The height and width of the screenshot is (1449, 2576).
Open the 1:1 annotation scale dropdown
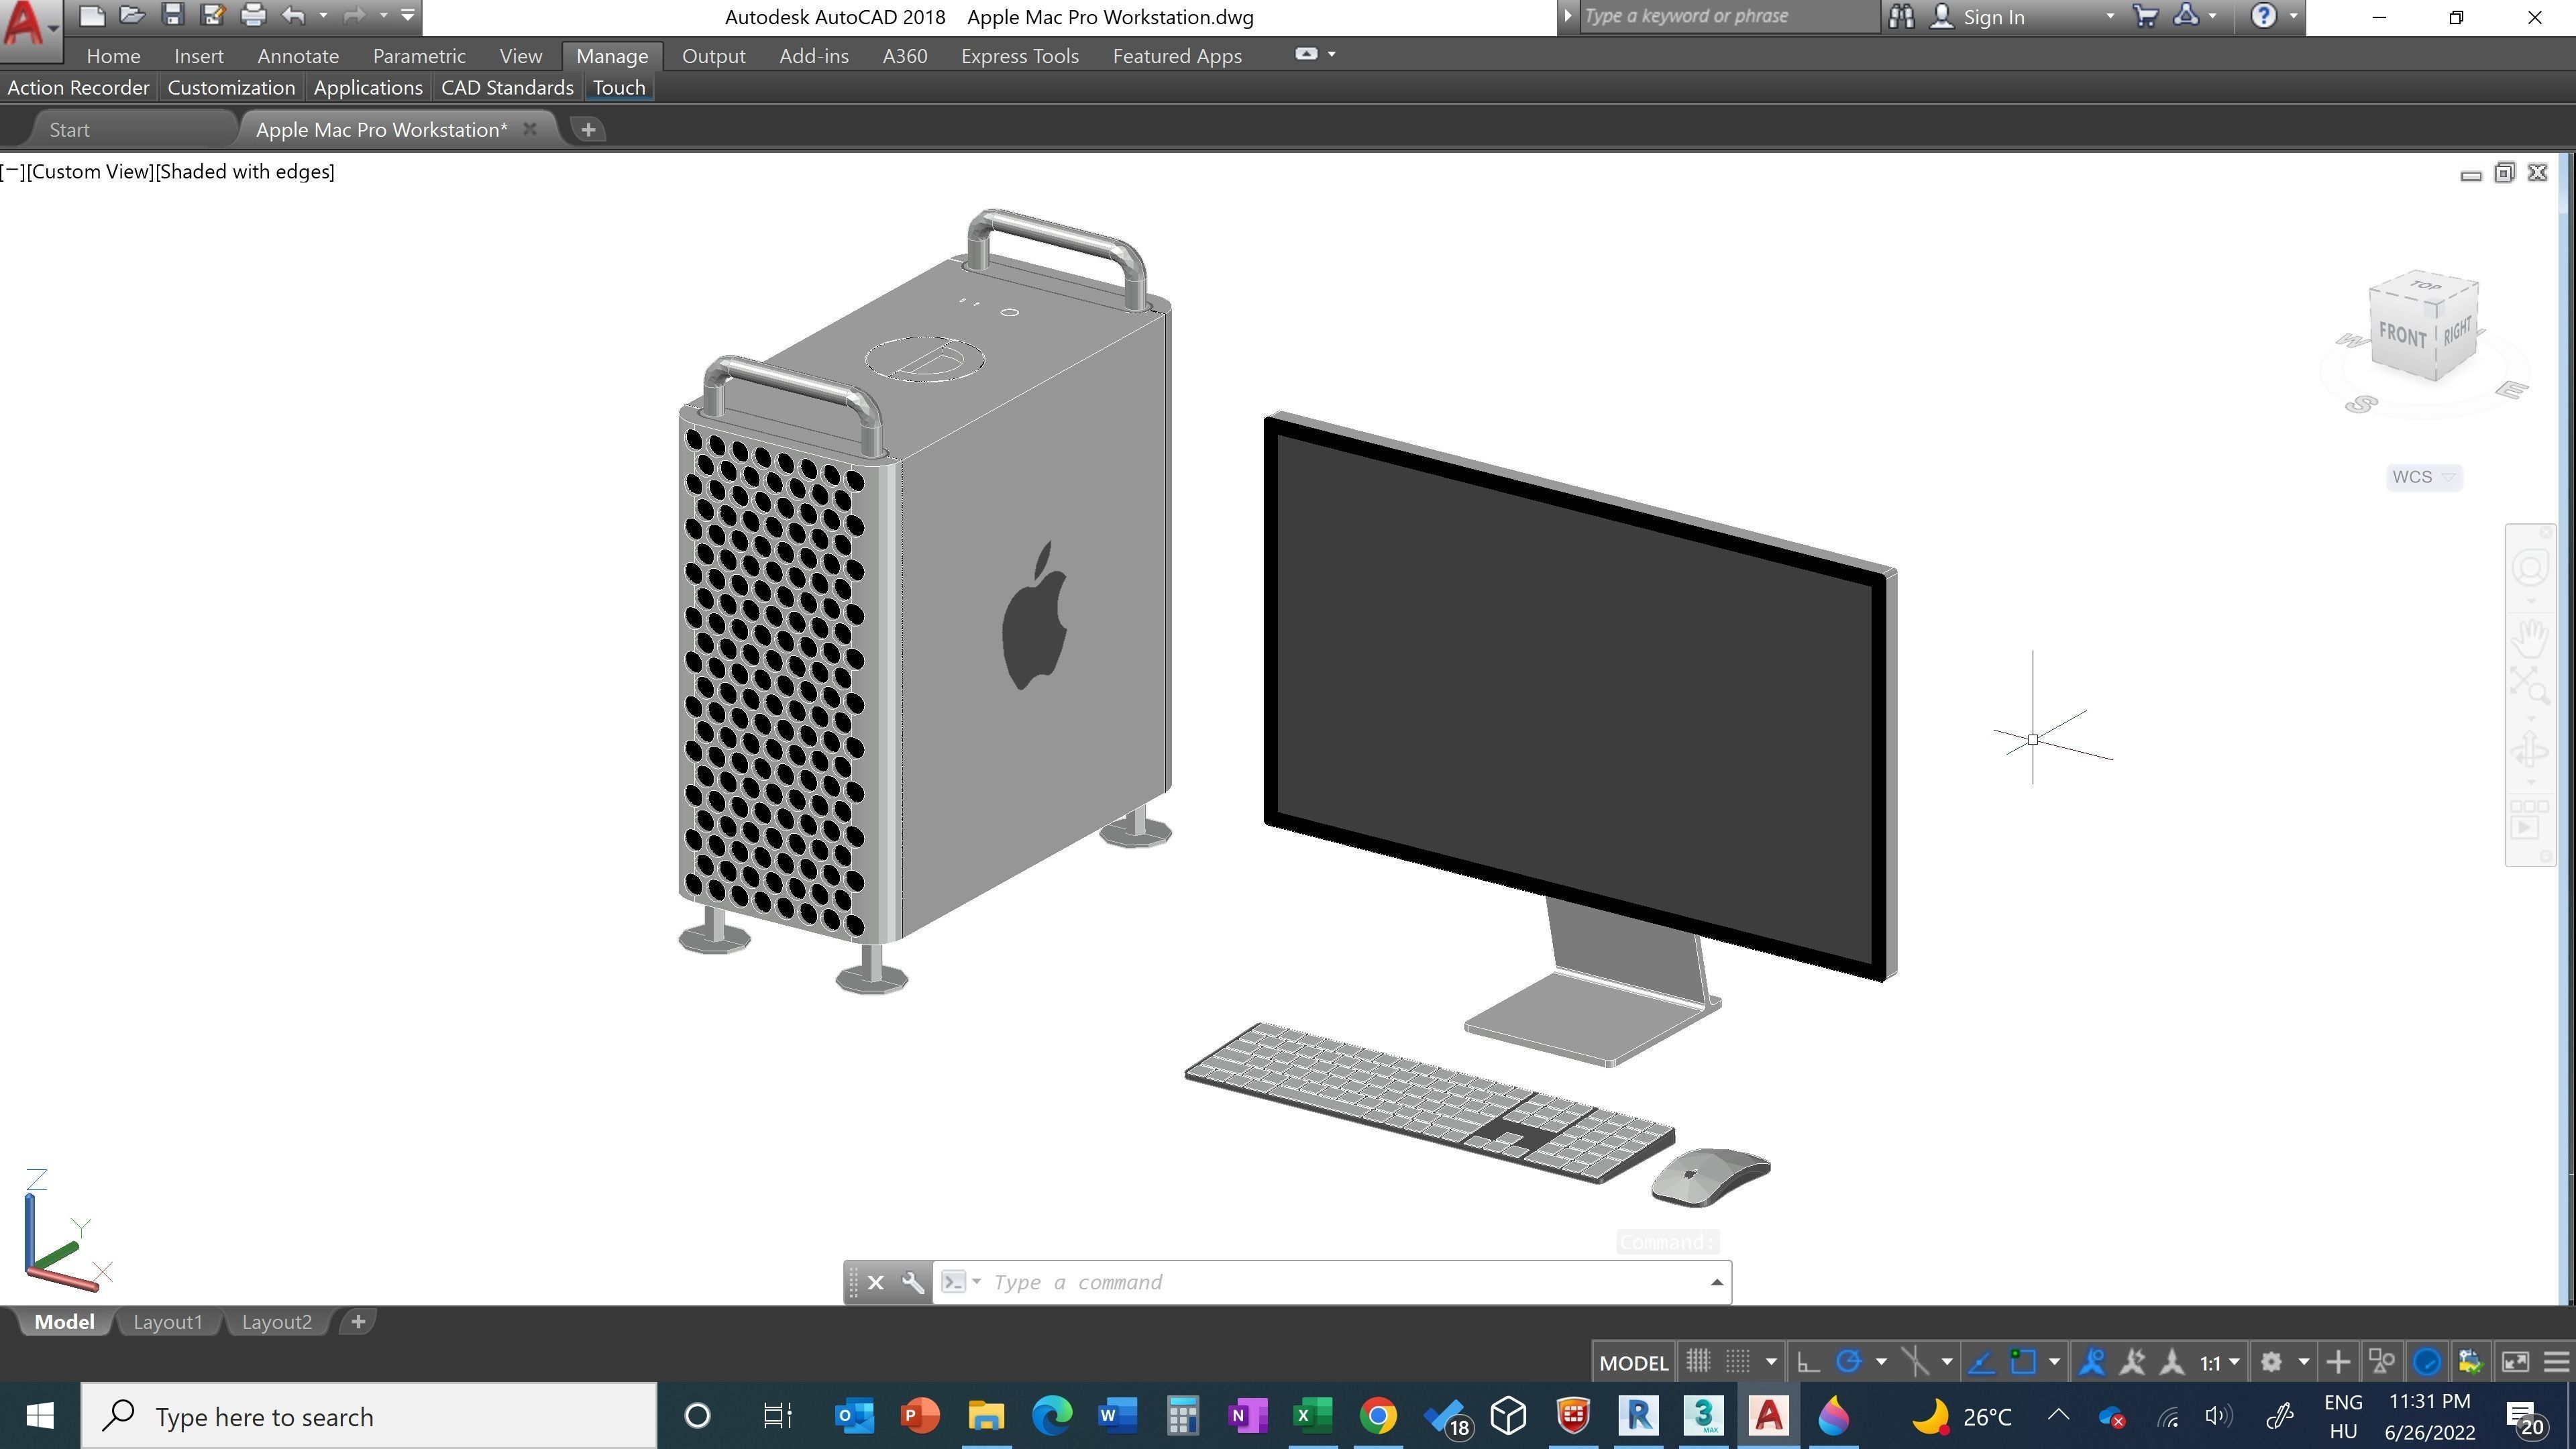(x=2219, y=1363)
